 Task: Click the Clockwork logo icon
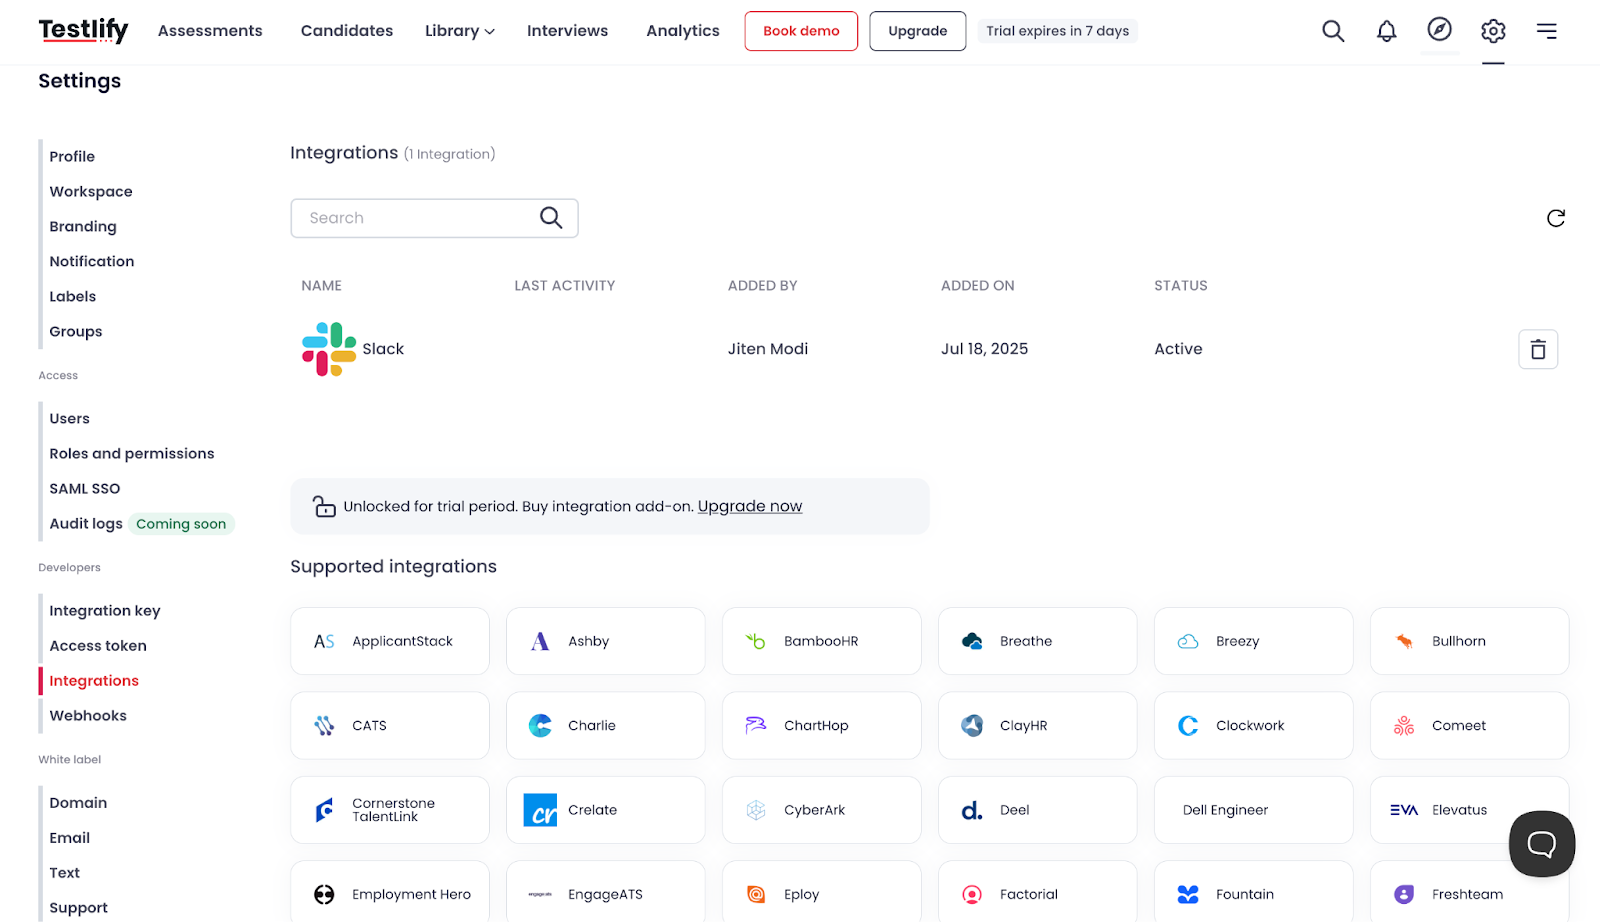tap(1188, 725)
